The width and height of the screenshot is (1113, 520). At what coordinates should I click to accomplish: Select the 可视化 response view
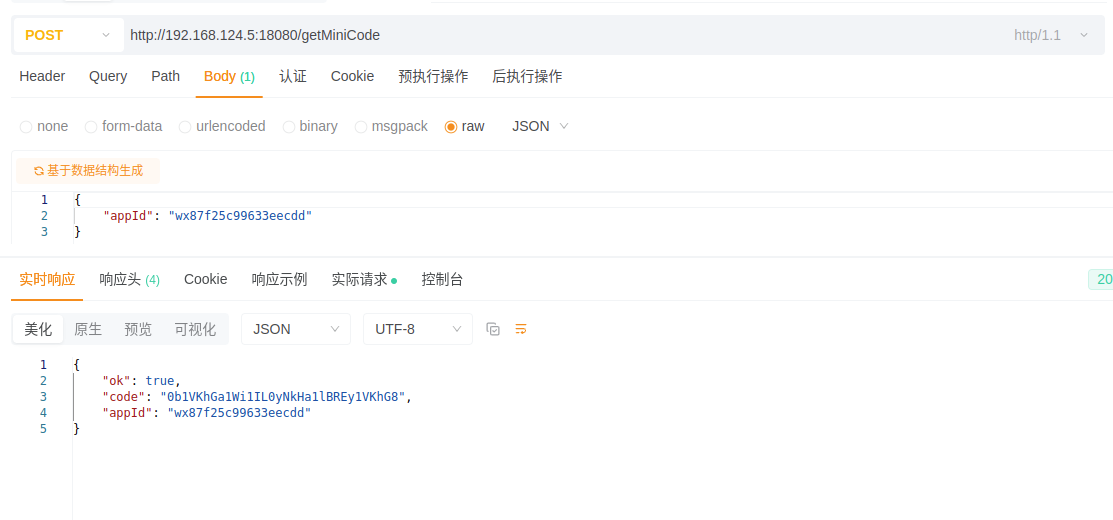point(195,329)
